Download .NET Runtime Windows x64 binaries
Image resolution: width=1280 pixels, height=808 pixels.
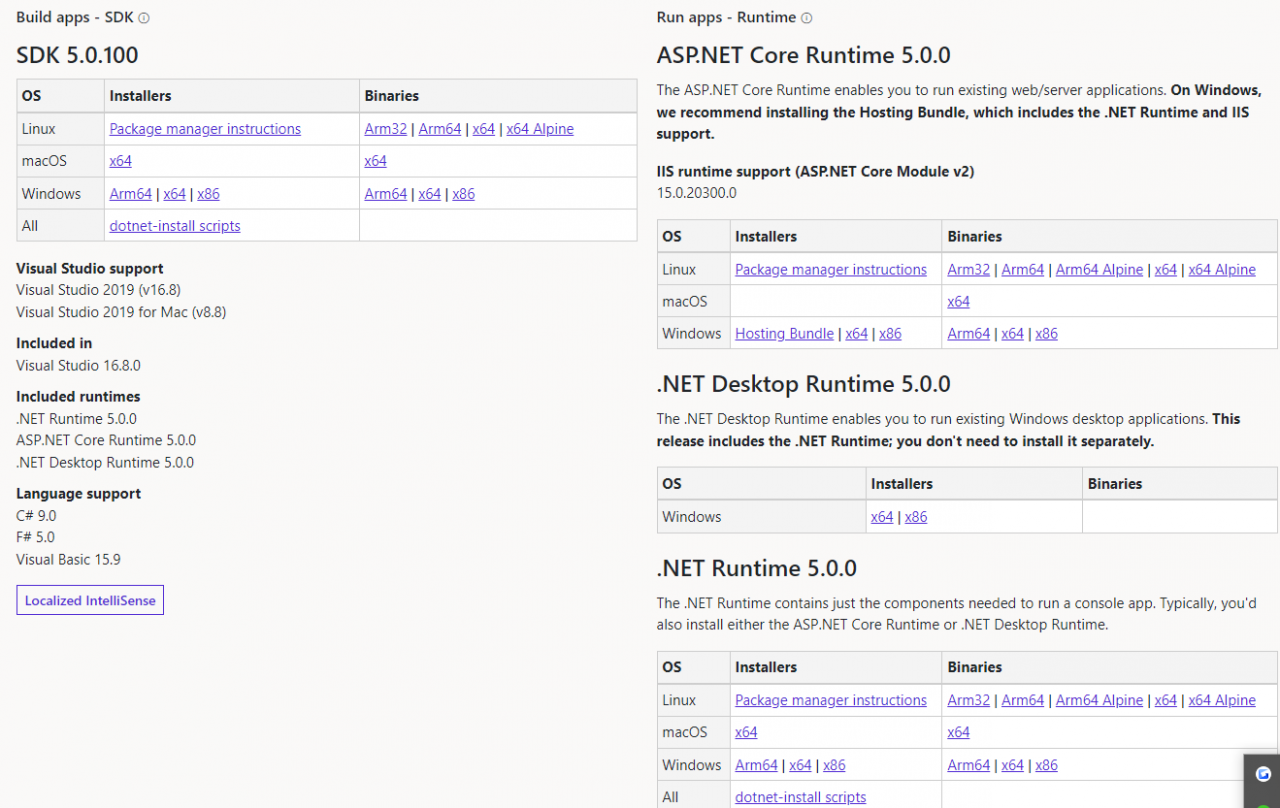pos(1013,765)
